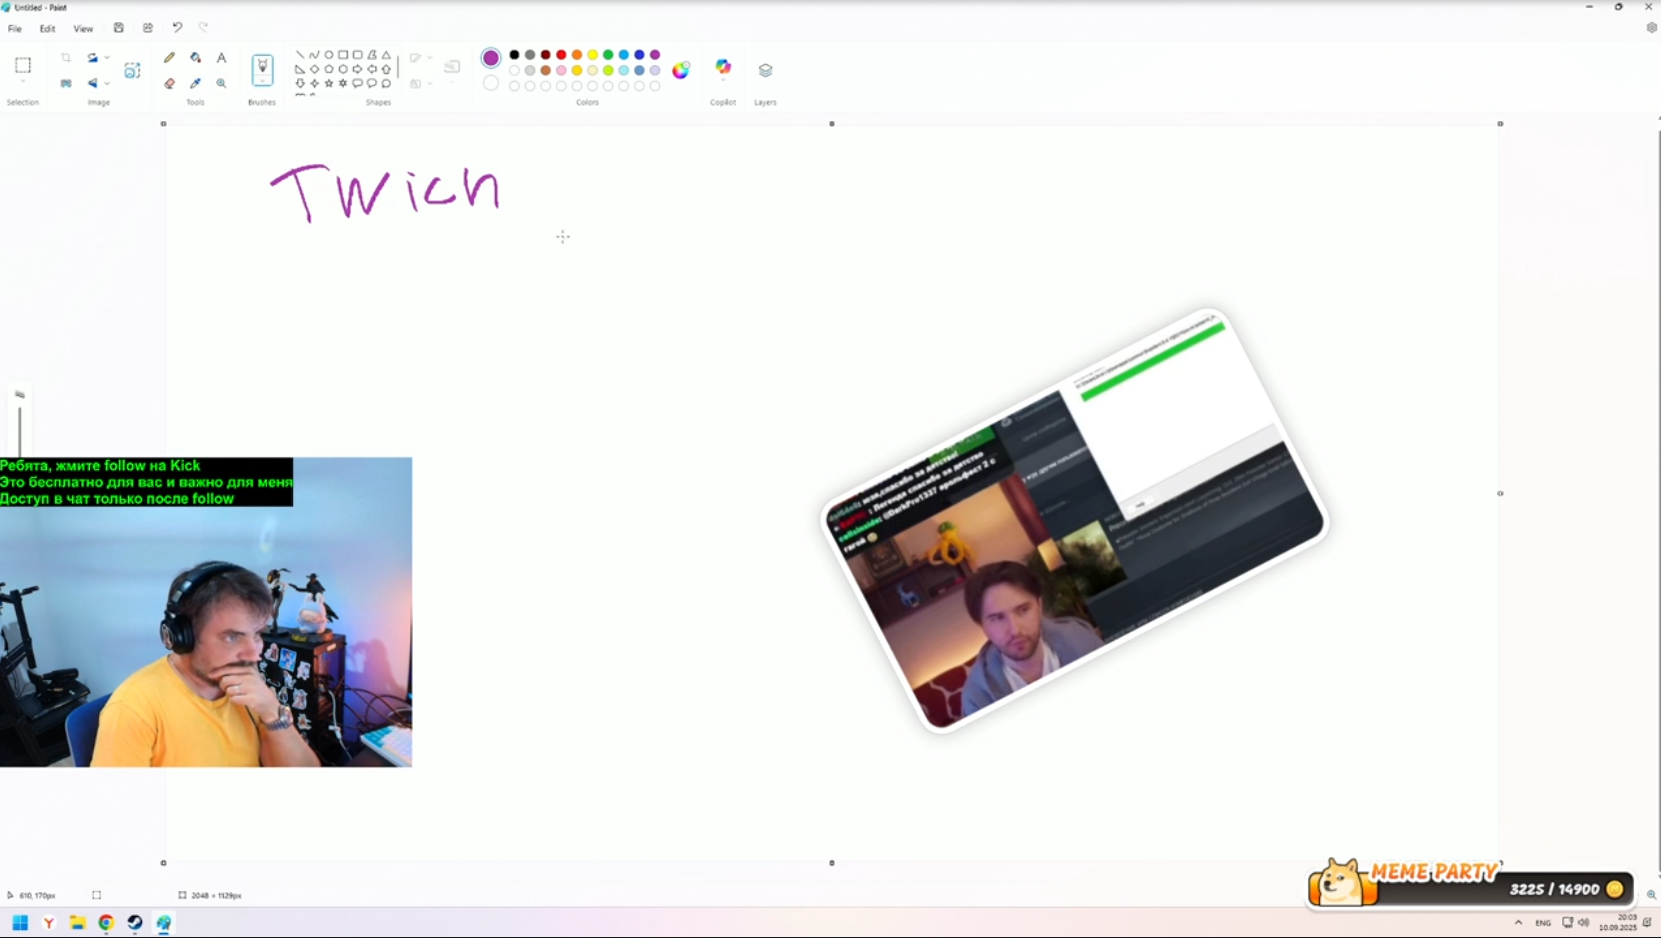Click the Rotate image icon
1661x938 pixels.
point(92,58)
